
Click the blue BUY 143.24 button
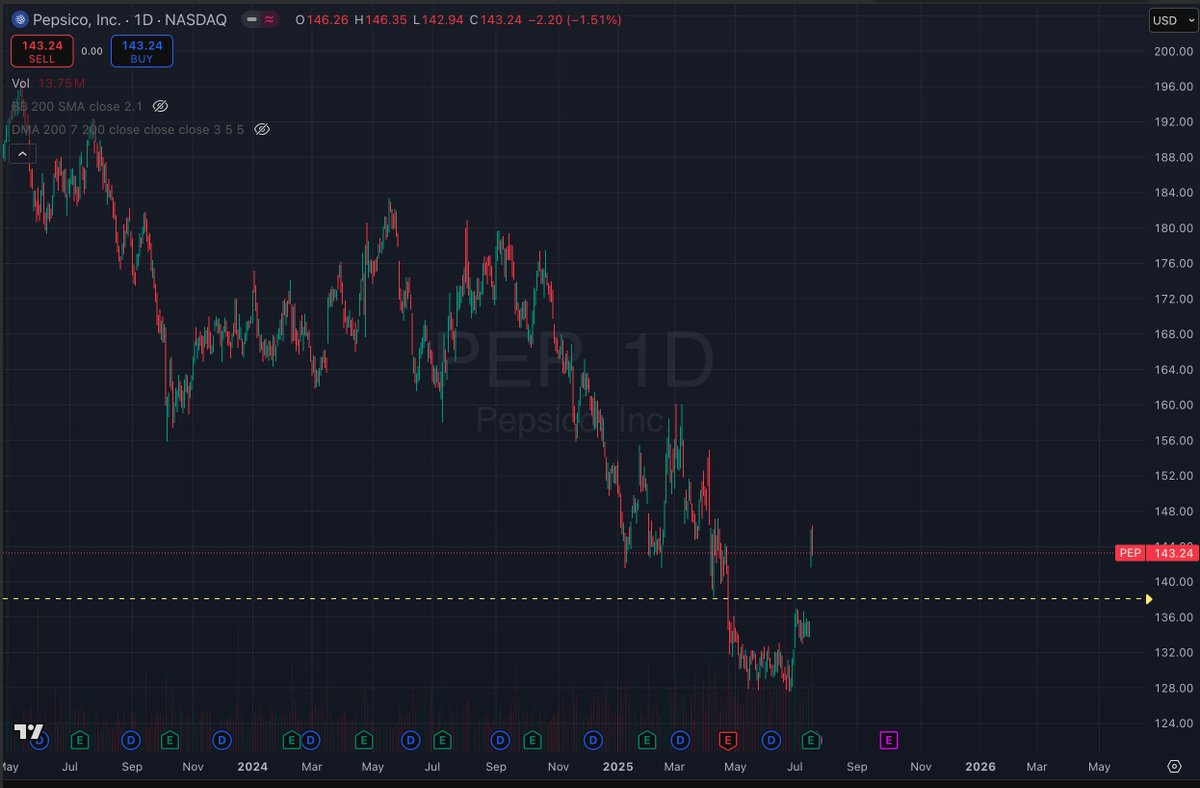pos(142,51)
